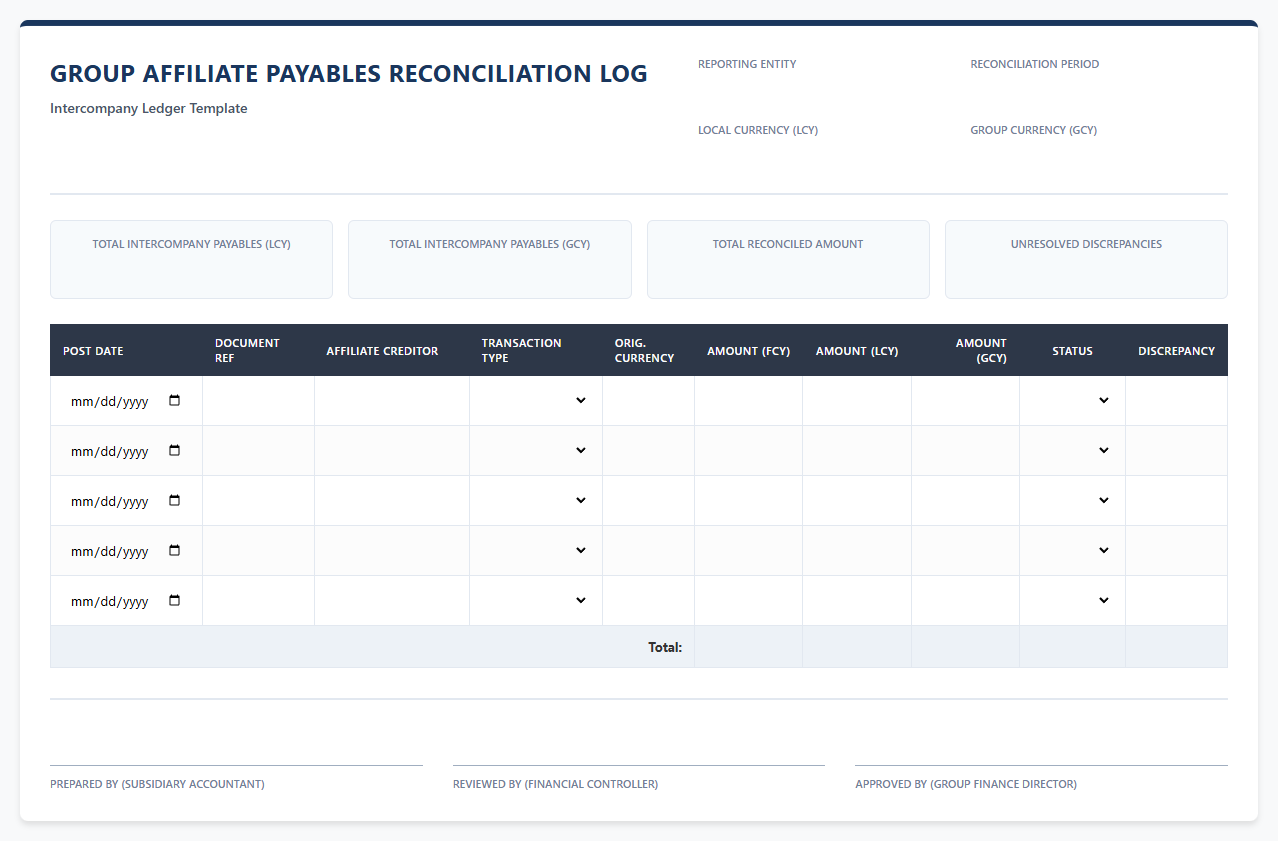This screenshot has width=1278, height=841.
Task: Click the Document Ref cell in the fourth row
Action: pyautogui.click(x=258, y=550)
